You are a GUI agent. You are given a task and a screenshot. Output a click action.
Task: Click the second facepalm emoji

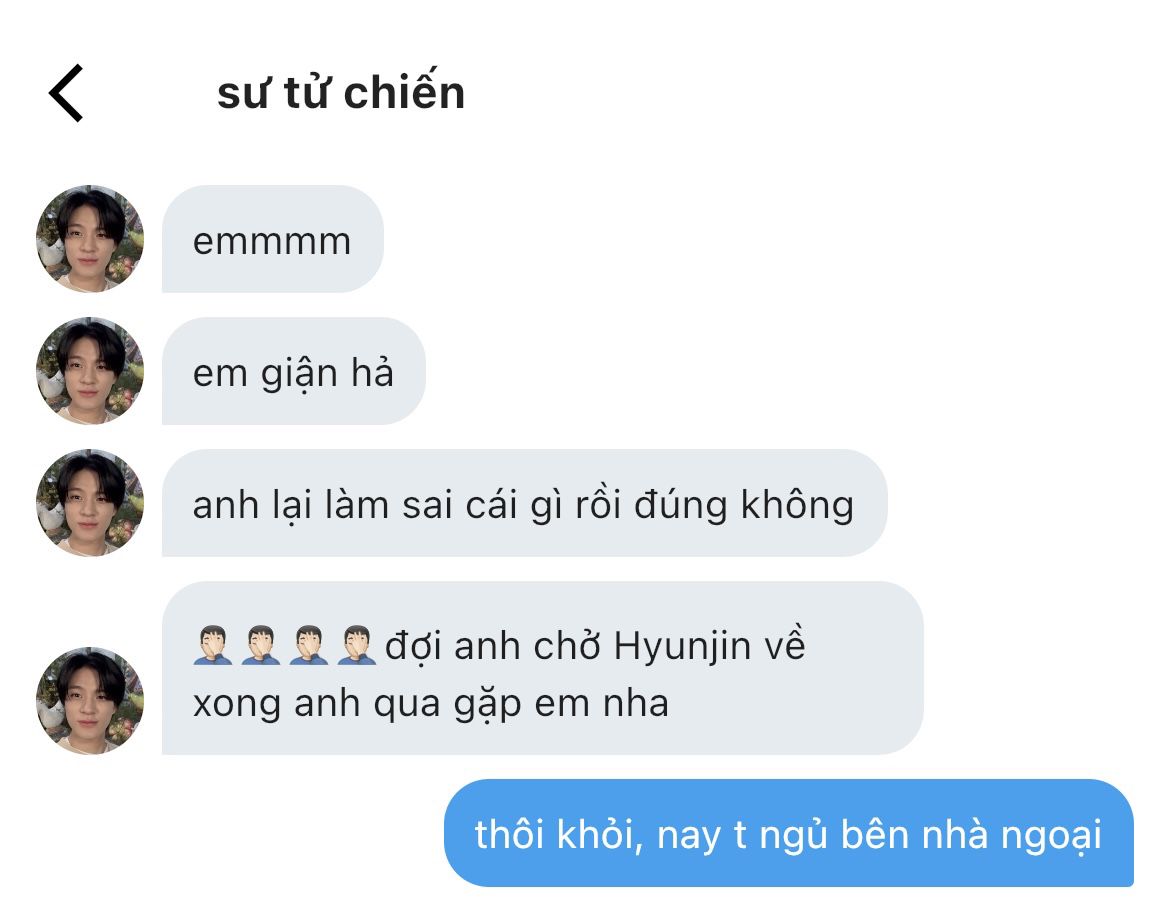point(261,646)
